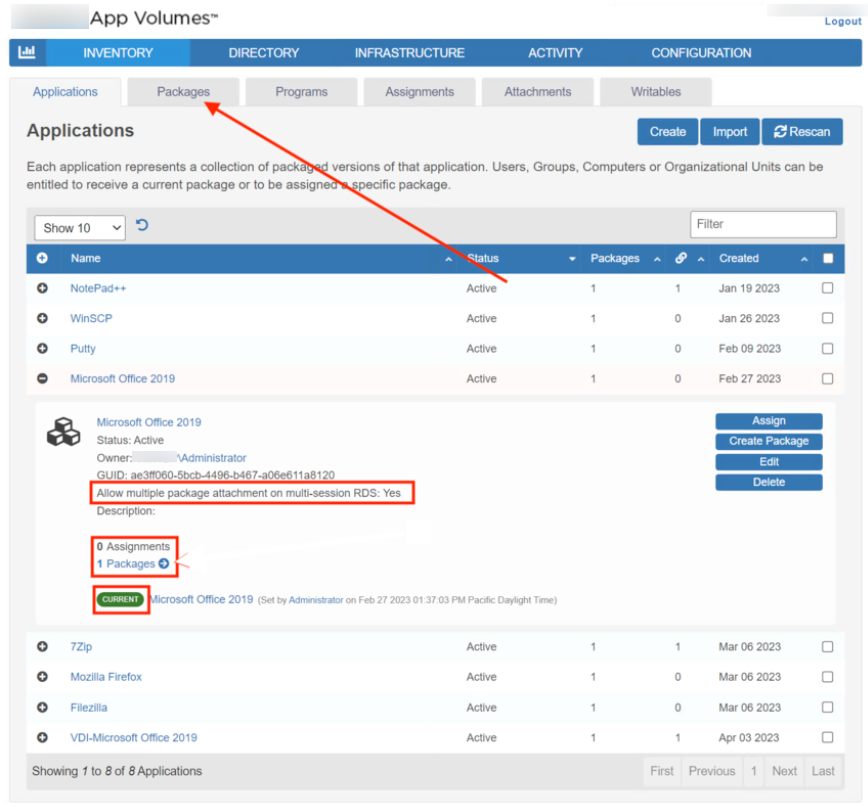Toggle the select-all checkbox in table header

(827, 258)
